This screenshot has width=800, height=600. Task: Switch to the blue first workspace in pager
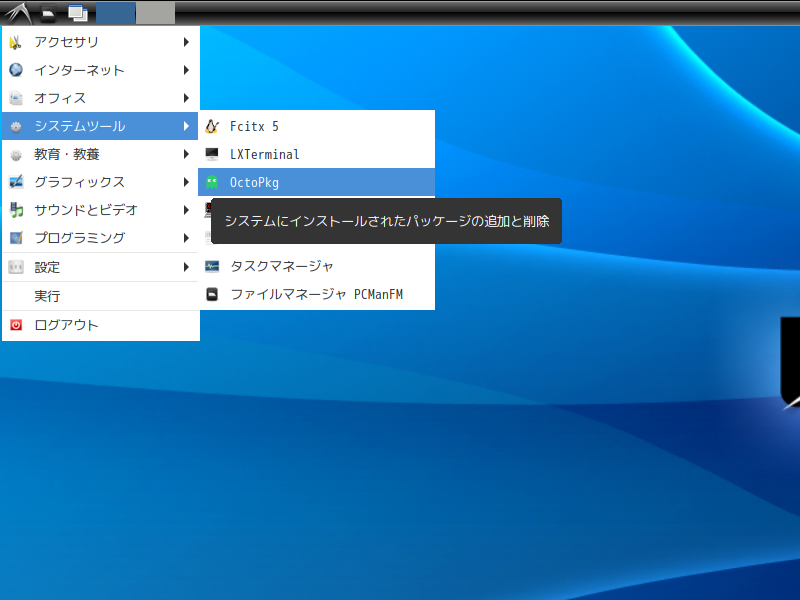coord(115,13)
